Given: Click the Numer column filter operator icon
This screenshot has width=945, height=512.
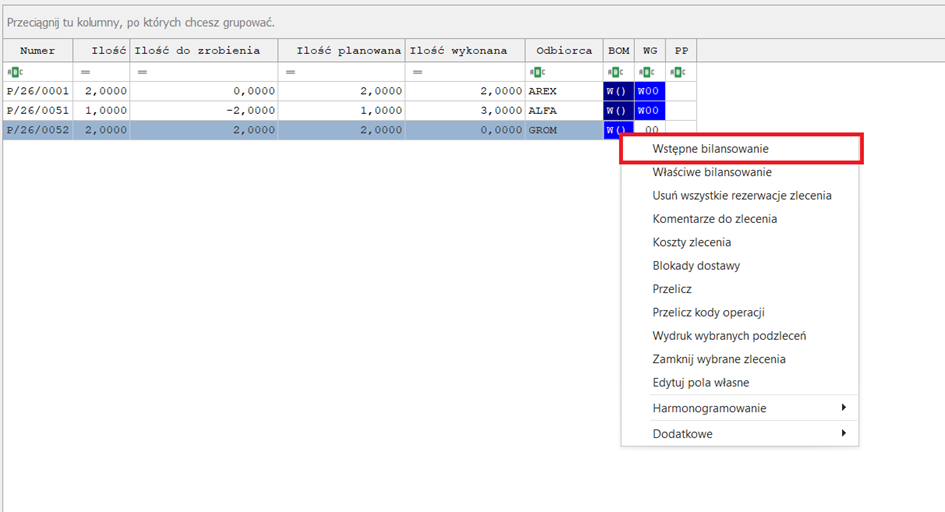Looking at the screenshot, I should click(12, 72).
